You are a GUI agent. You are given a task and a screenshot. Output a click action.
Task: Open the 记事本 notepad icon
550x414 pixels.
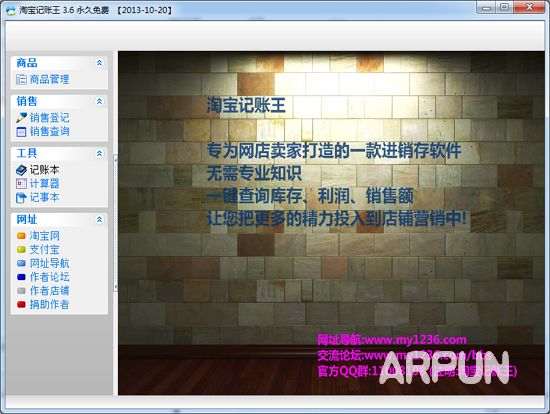tap(21, 198)
